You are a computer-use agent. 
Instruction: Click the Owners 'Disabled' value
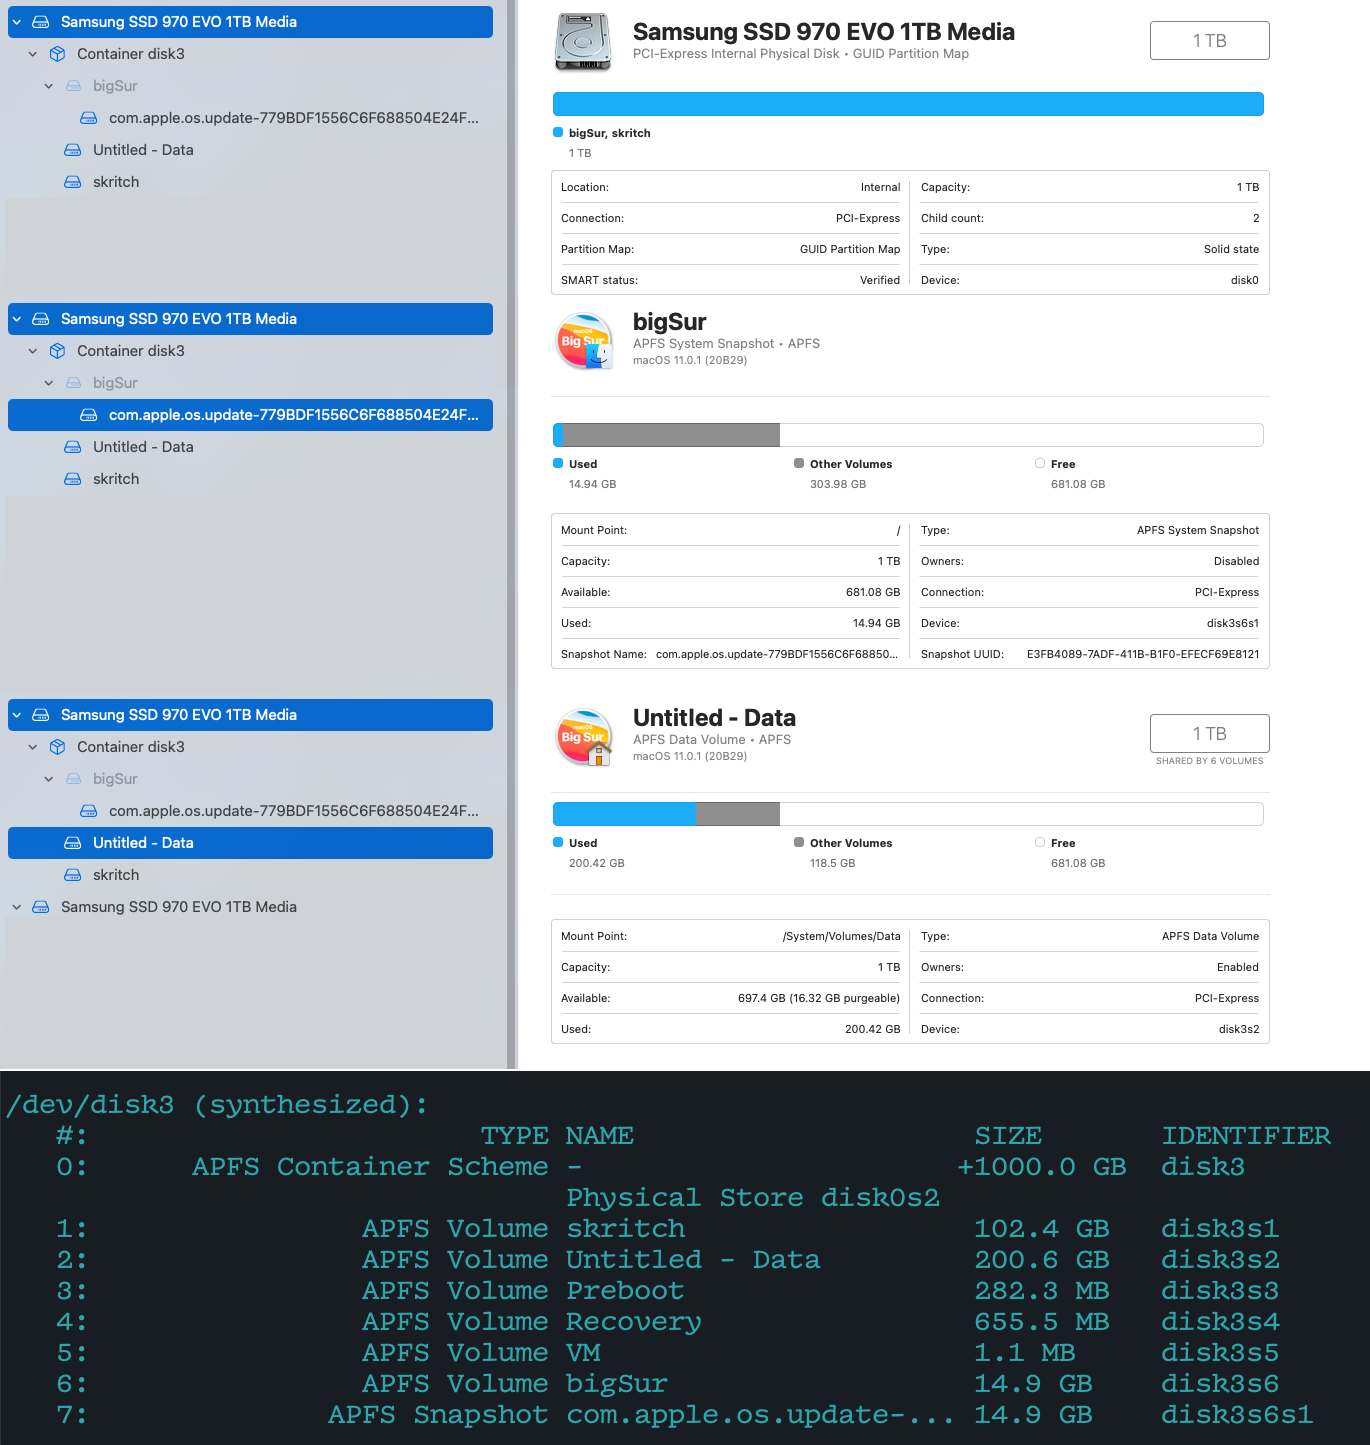pos(1237,561)
